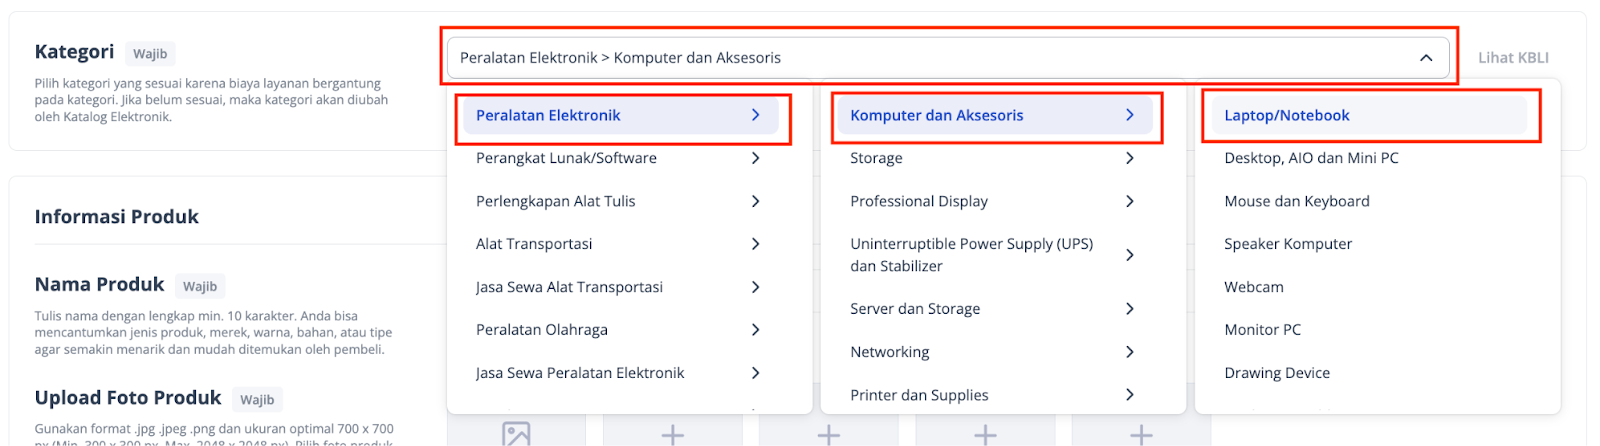The height and width of the screenshot is (446, 1600).
Task: Expand the Jasa Sewa Alat Transportasi chevron
Action: (756, 287)
